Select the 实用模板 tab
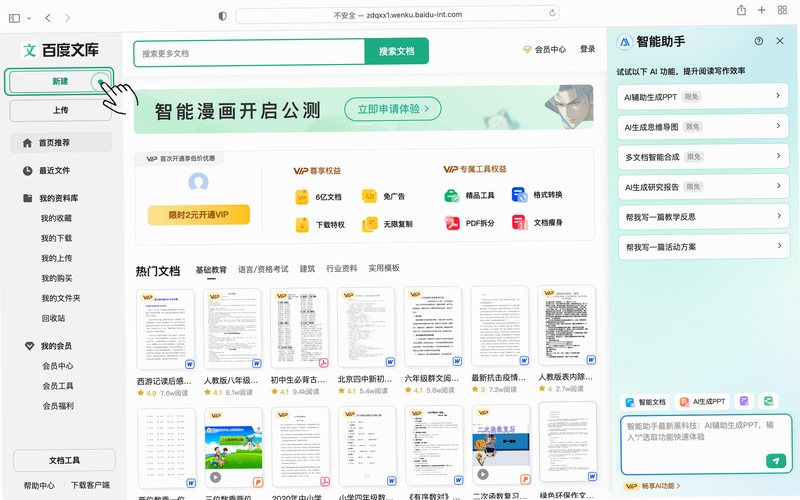The height and width of the screenshot is (500, 800). (x=384, y=268)
